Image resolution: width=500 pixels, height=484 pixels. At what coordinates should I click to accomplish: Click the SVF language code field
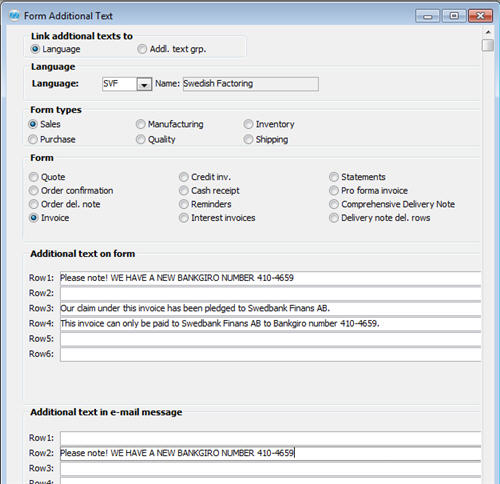pyautogui.click(x=119, y=84)
